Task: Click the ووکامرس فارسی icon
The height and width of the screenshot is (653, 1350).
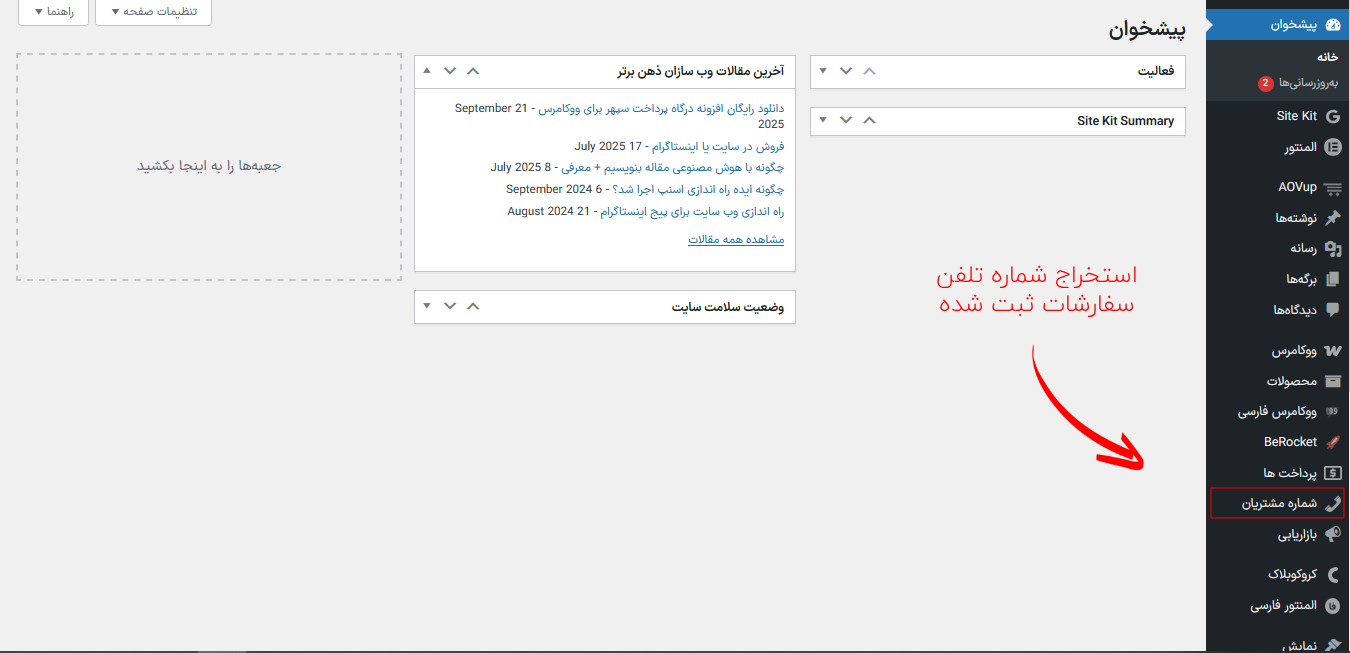Action: [1332, 412]
